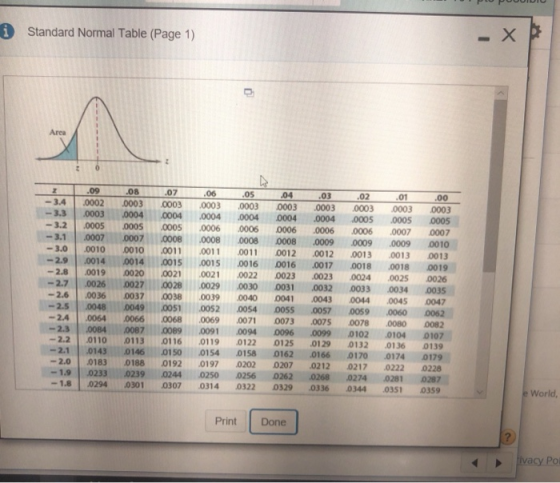This screenshot has height=483, width=560.
Task: Click value .0035 in row -2.7
Action: pos(436,290)
